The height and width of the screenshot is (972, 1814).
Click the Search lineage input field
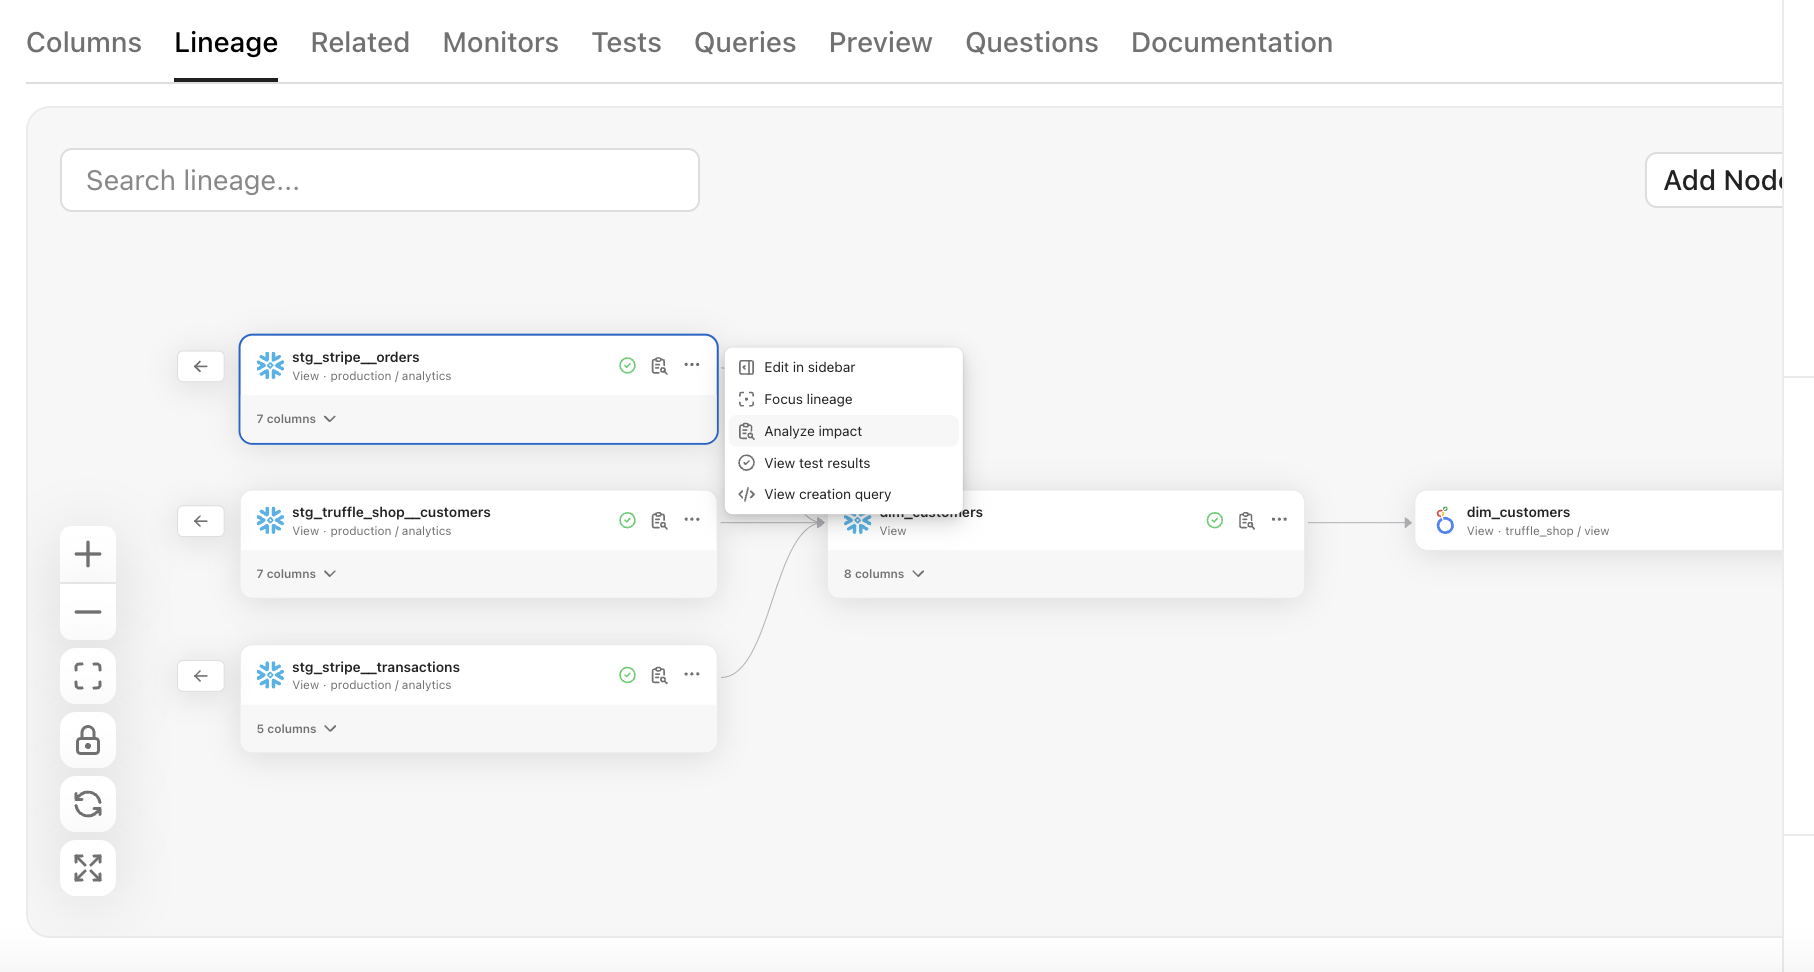click(x=380, y=180)
